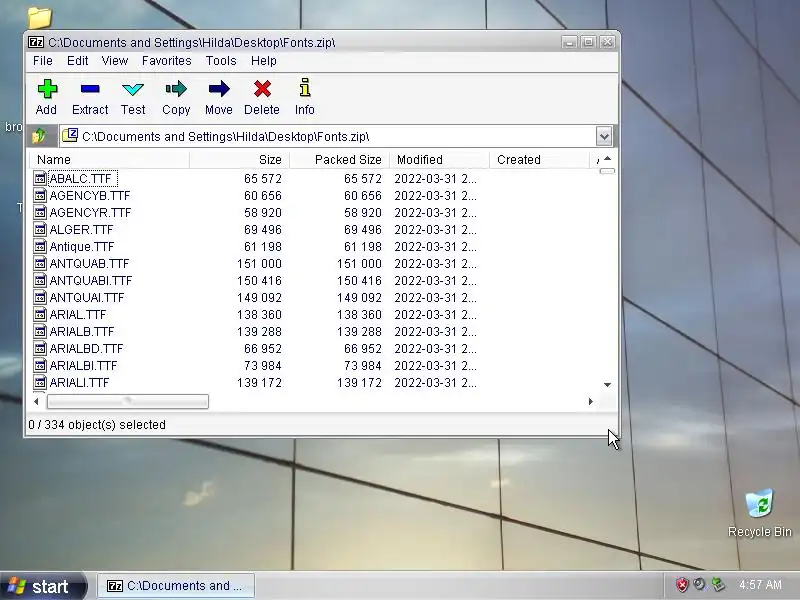Open the Info toolbar icon
800x600 pixels.
(305, 88)
